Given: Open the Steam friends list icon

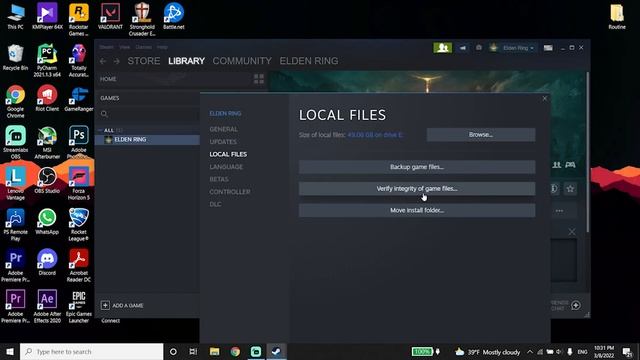Looking at the screenshot, I should coord(442,48).
